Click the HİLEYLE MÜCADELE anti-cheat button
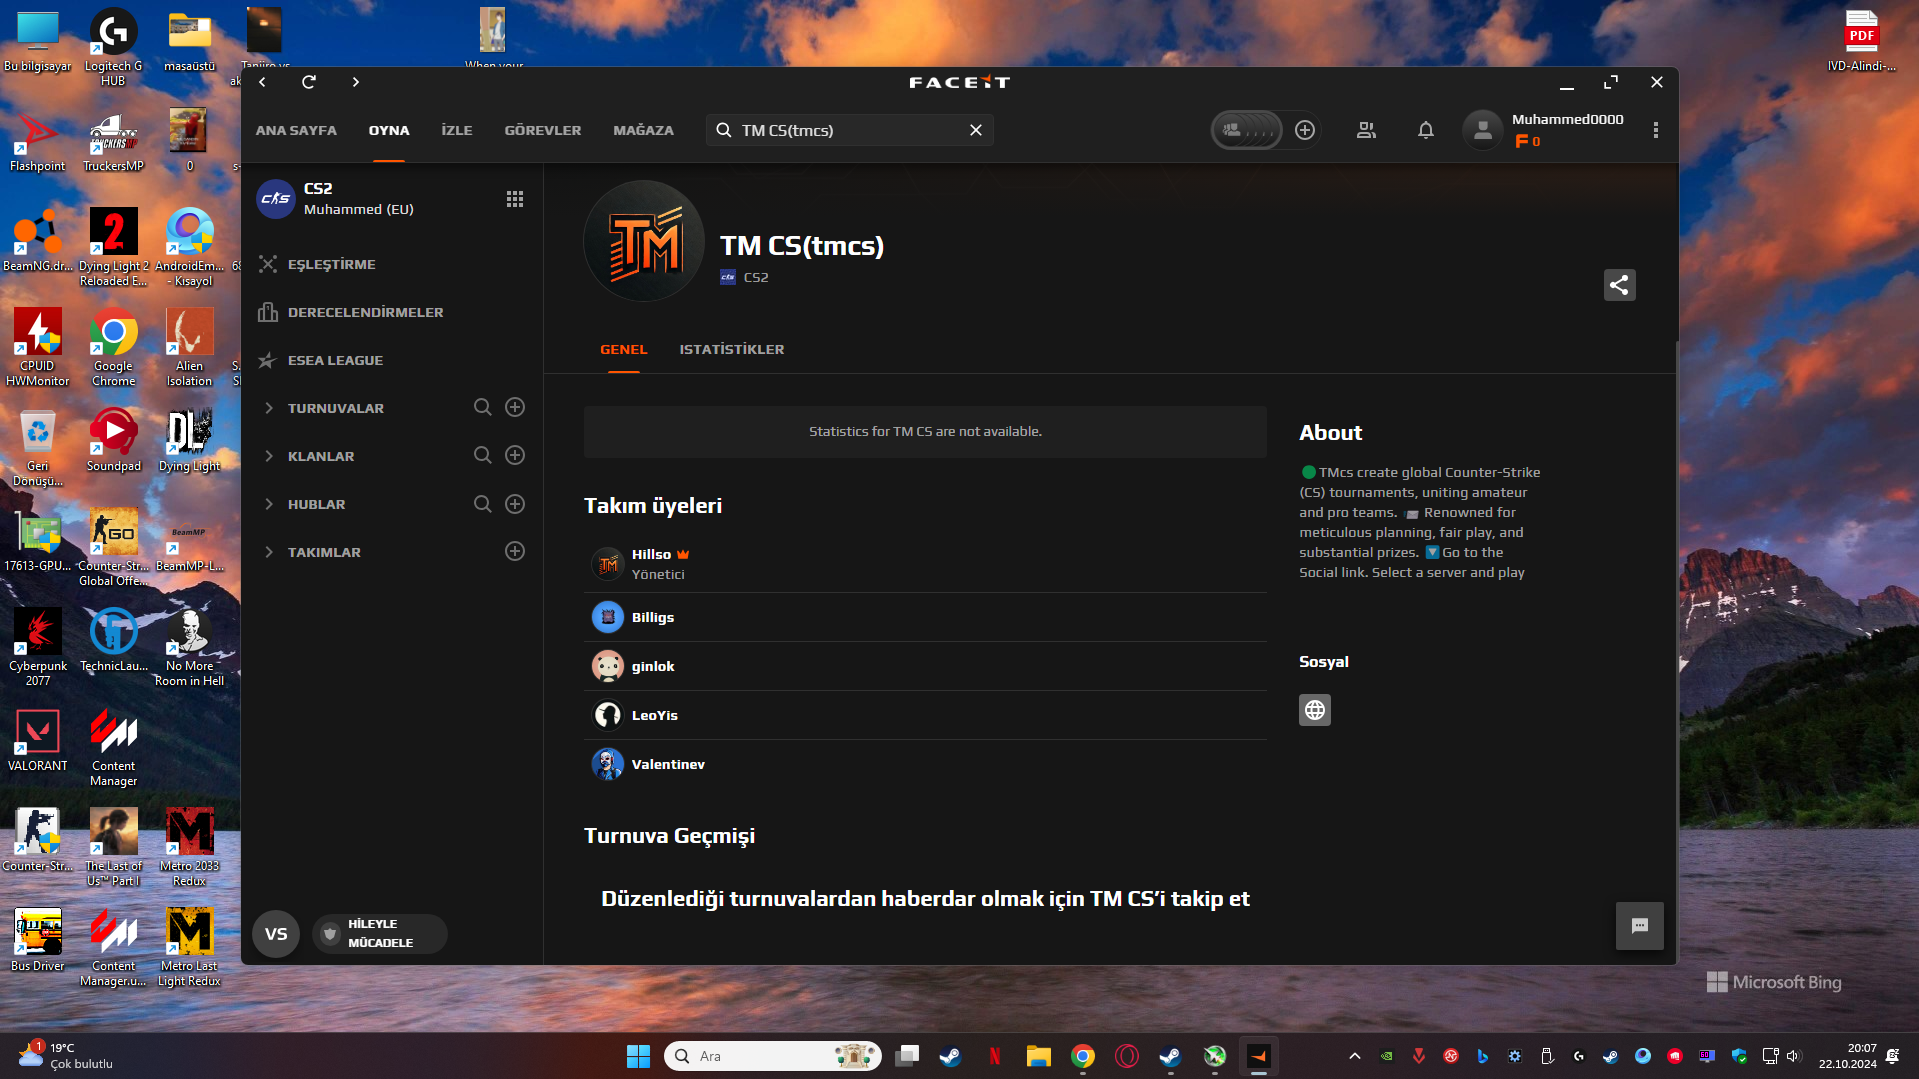 tap(379, 934)
